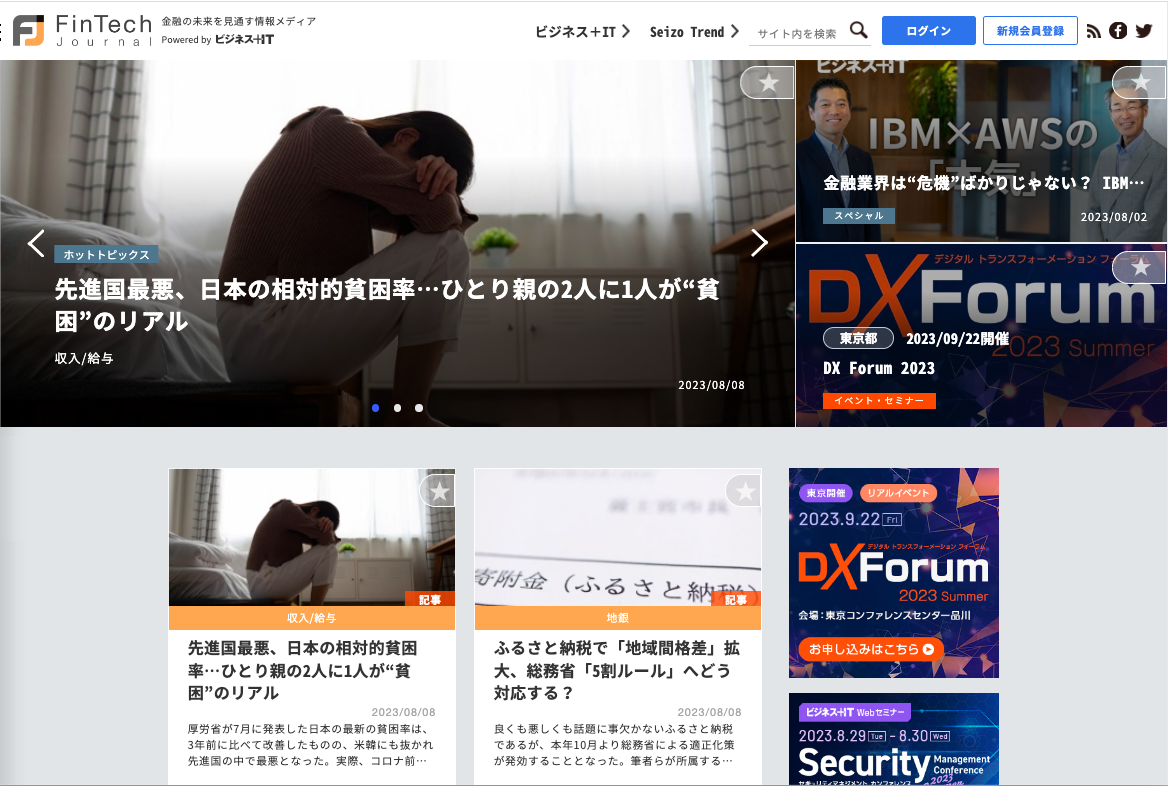Toggle the star on the IBM×AWS article
Image resolution: width=1168 pixels, height=786 pixels.
pyautogui.click(x=1139, y=82)
